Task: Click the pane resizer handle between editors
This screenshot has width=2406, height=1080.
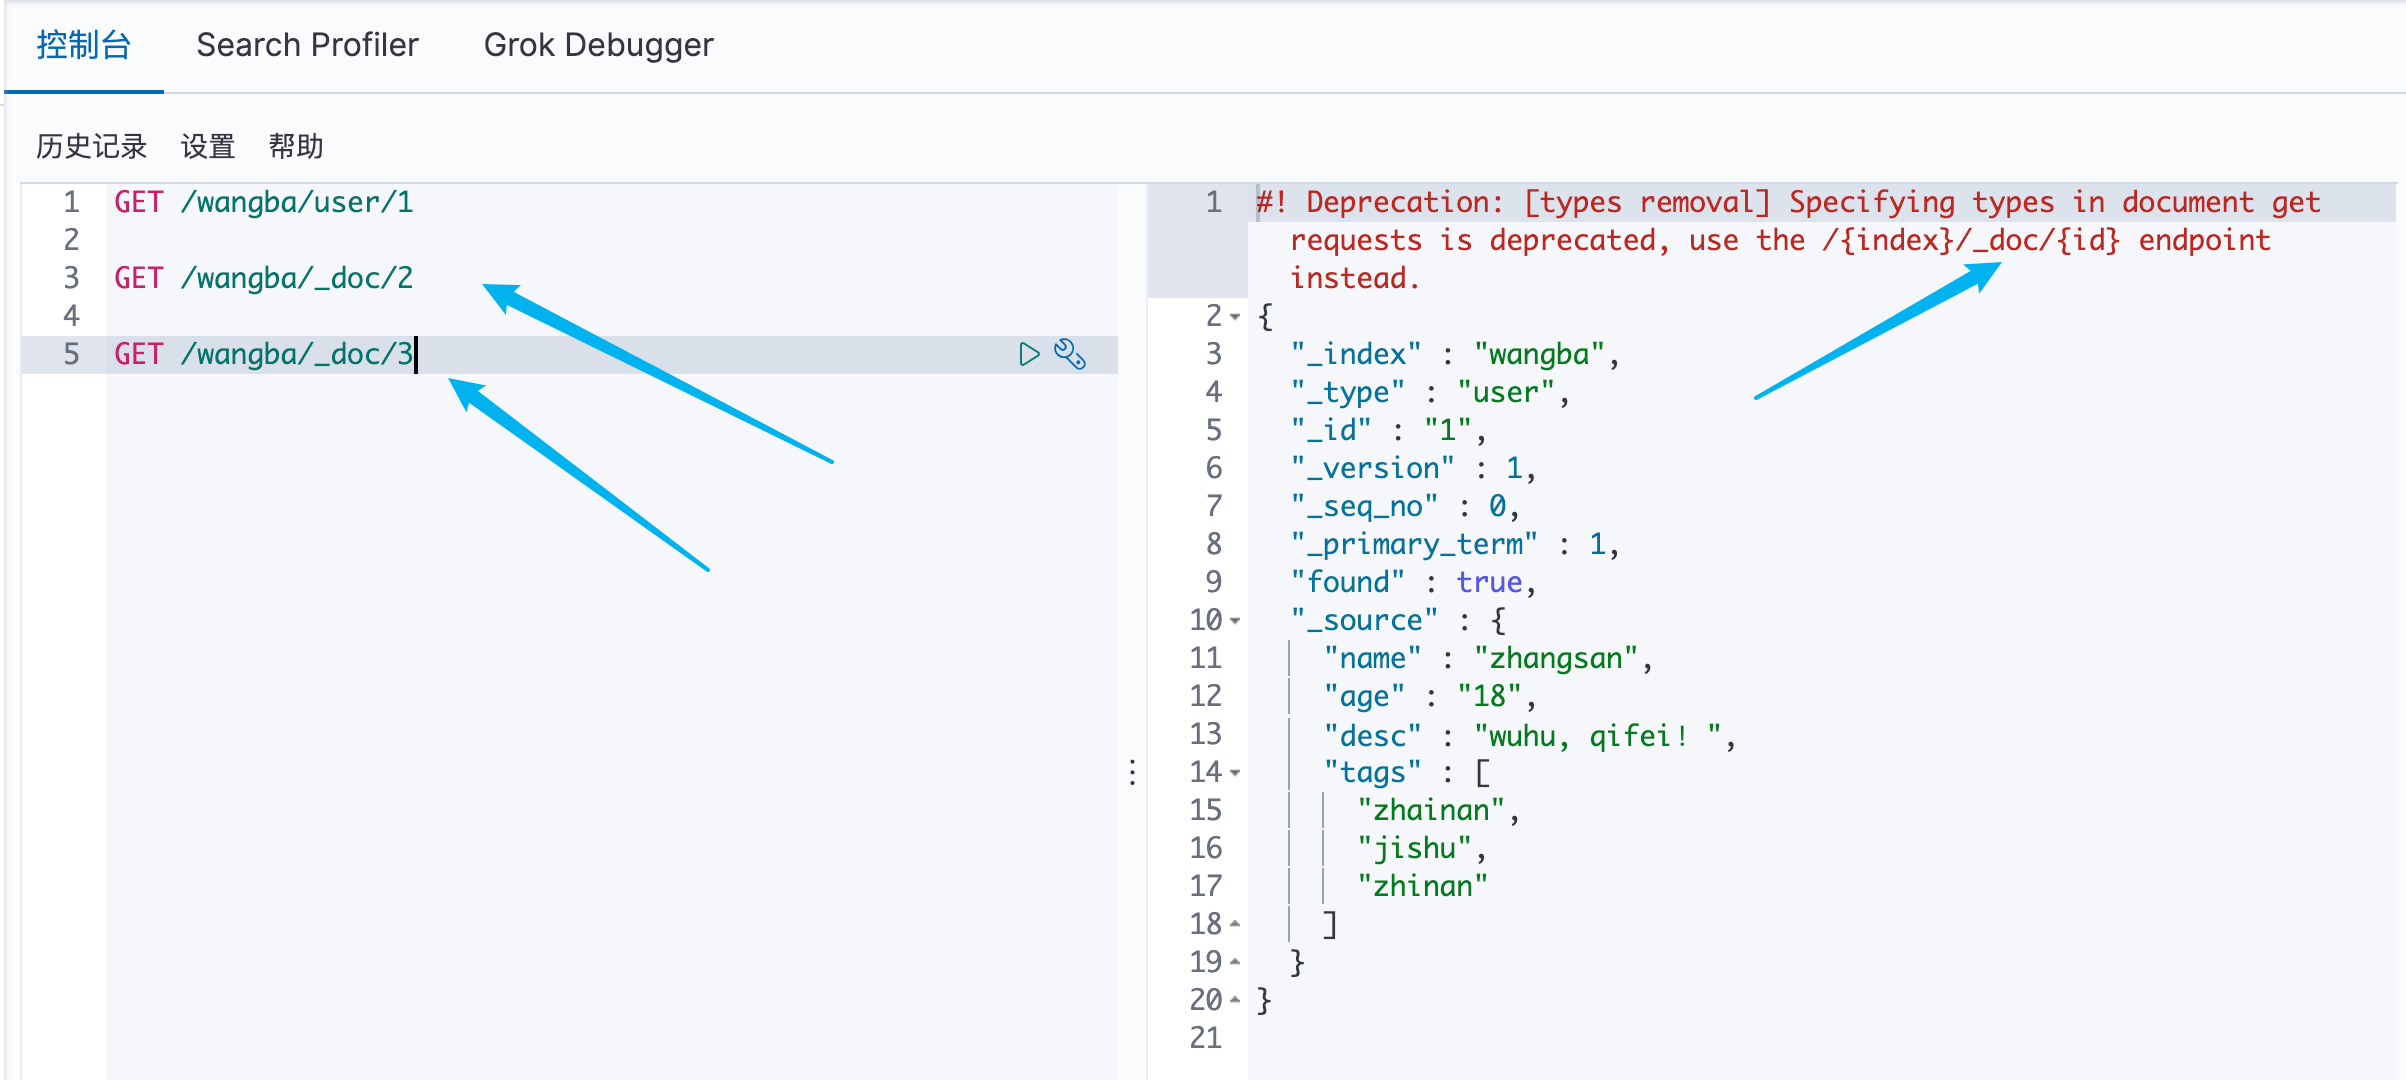Action: (x=1132, y=772)
